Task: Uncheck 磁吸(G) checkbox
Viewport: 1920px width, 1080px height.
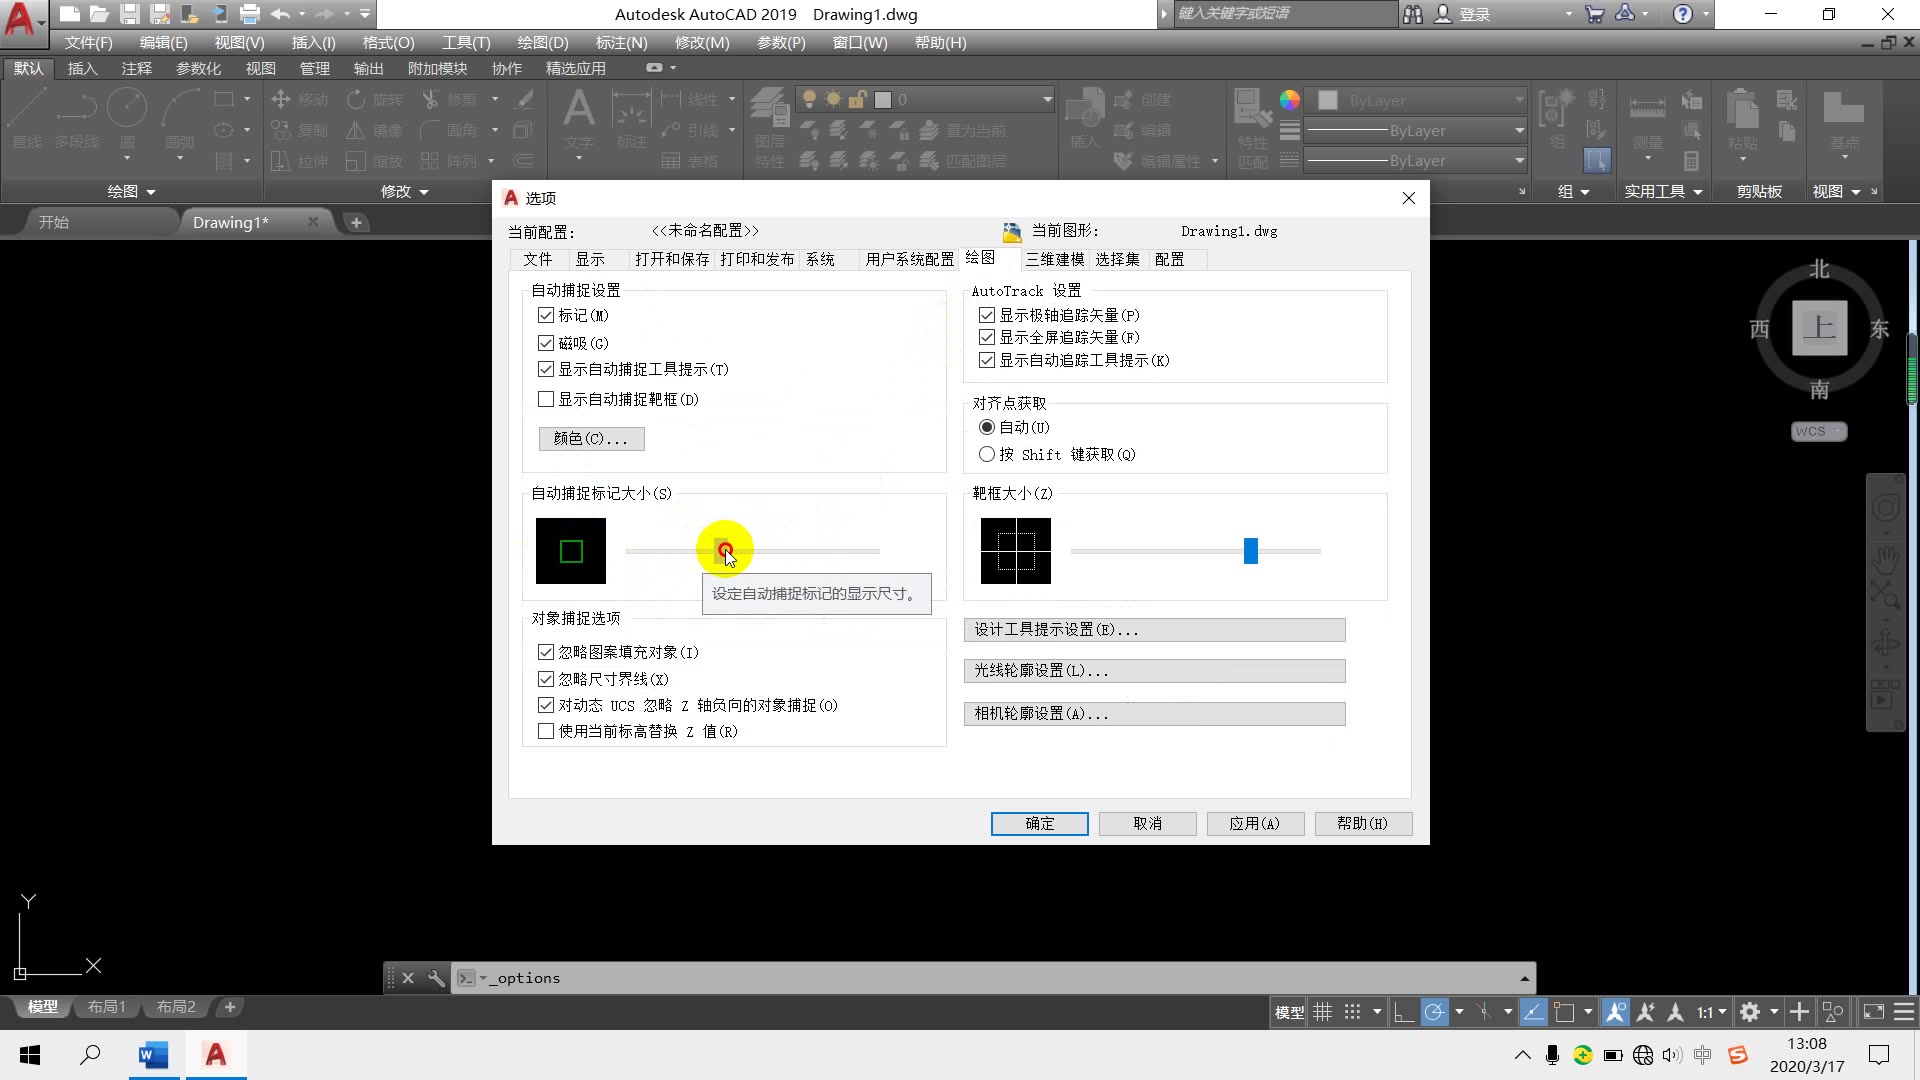Action: (x=546, y=343)
